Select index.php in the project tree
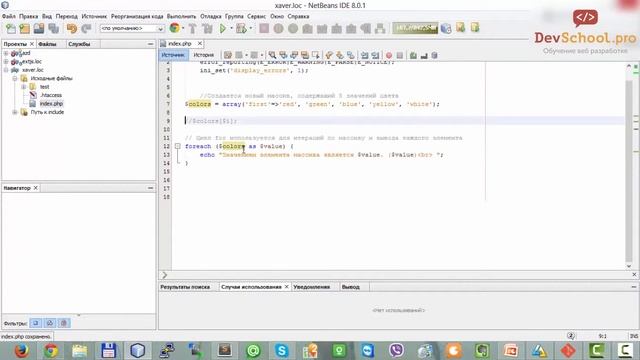This screenshot has width=640, height=360. pyautogui.click(x=51, y=104)
